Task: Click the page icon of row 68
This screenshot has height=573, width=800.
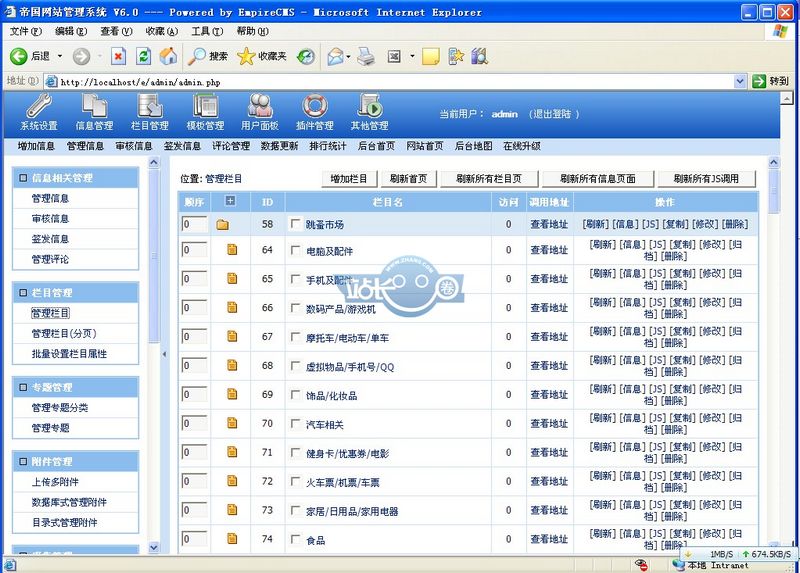Action: [x=232, y=365]
